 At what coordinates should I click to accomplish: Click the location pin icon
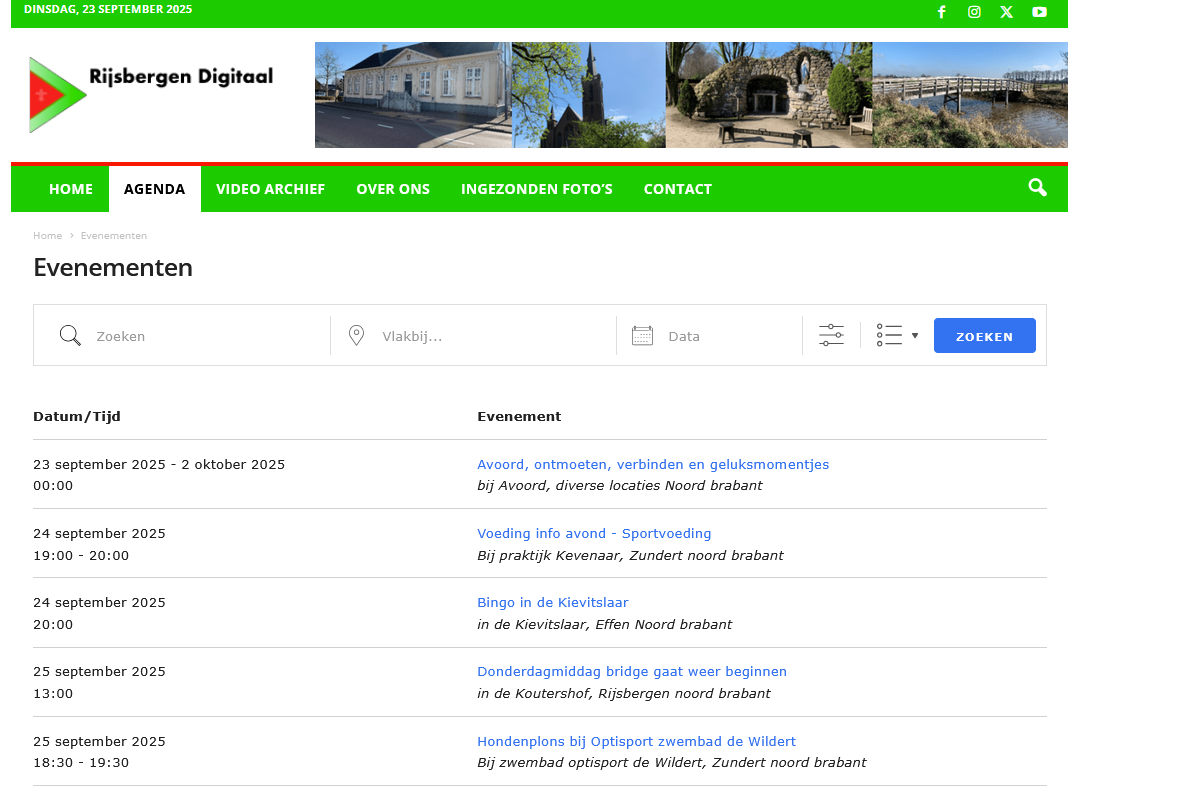(x=356, y=336)
